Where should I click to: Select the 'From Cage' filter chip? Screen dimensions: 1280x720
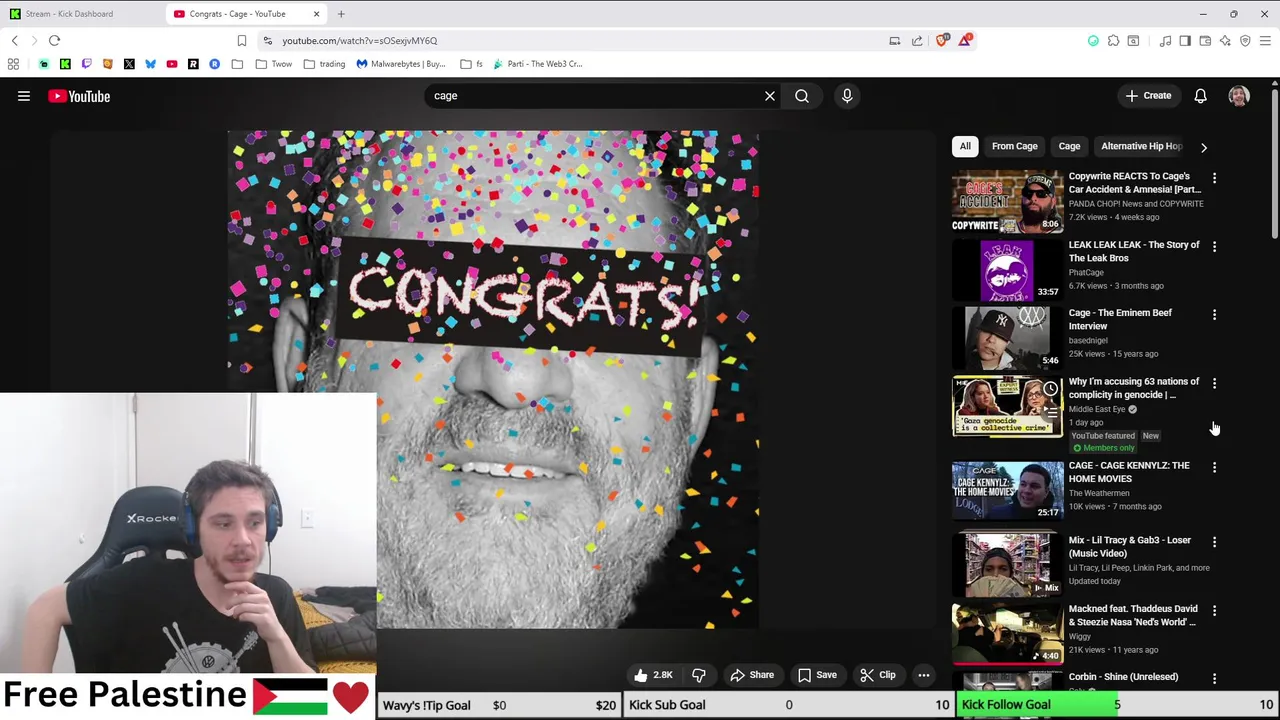point(1014,146)
